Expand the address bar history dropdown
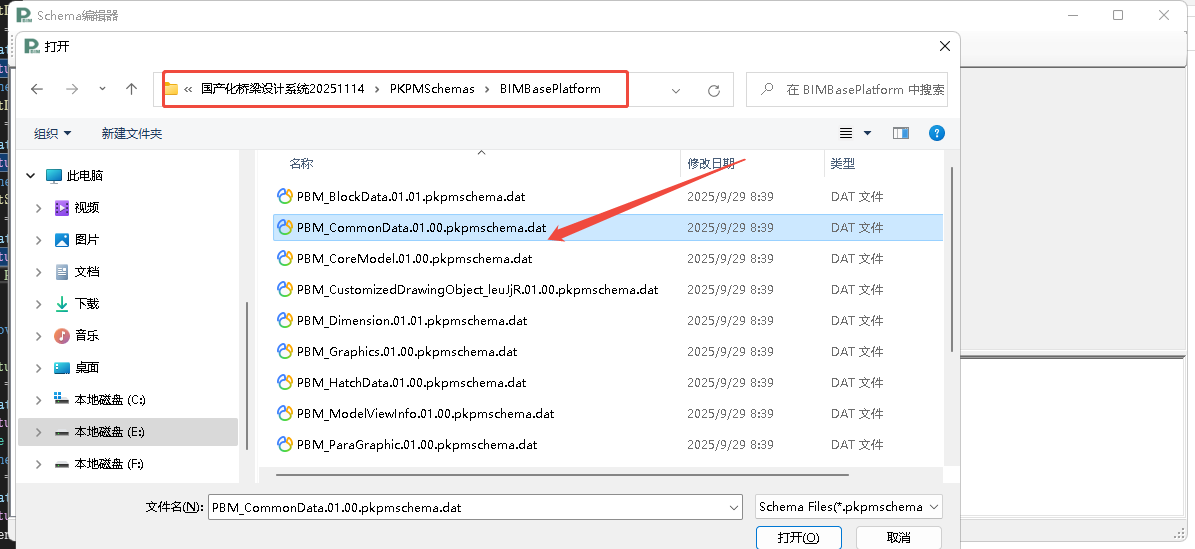 point(676,90)
